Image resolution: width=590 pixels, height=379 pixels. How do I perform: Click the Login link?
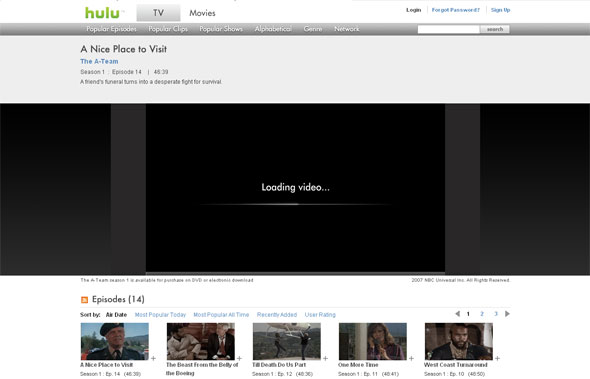414,10
